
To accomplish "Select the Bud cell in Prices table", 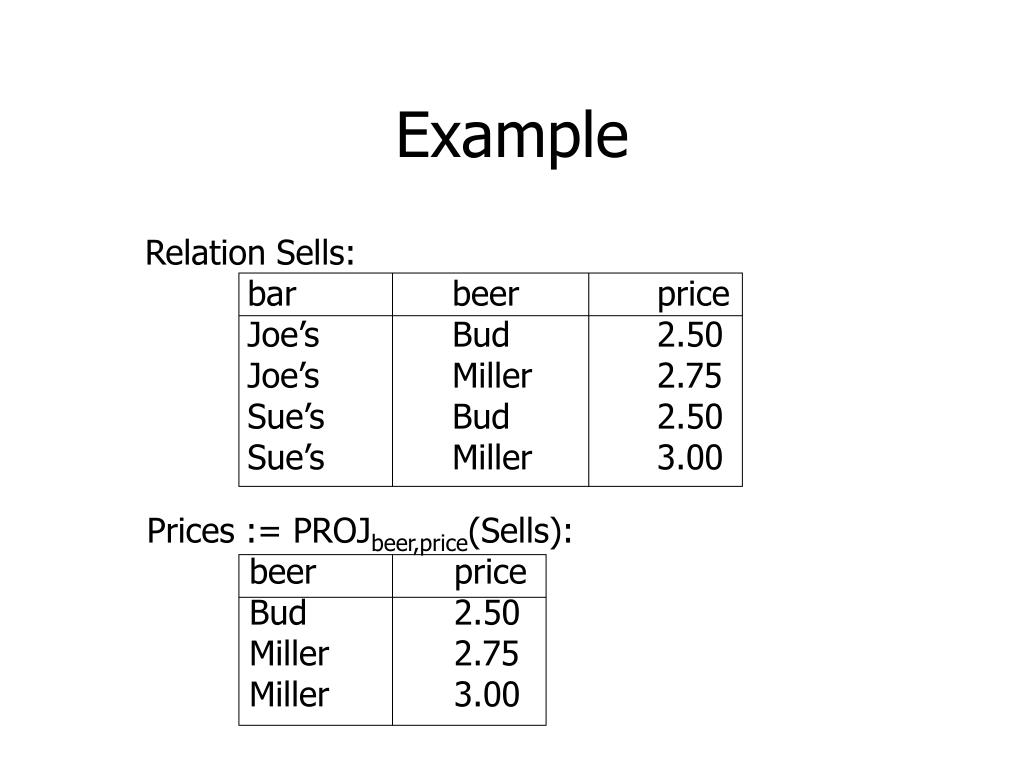I will (x=278, y=613).
